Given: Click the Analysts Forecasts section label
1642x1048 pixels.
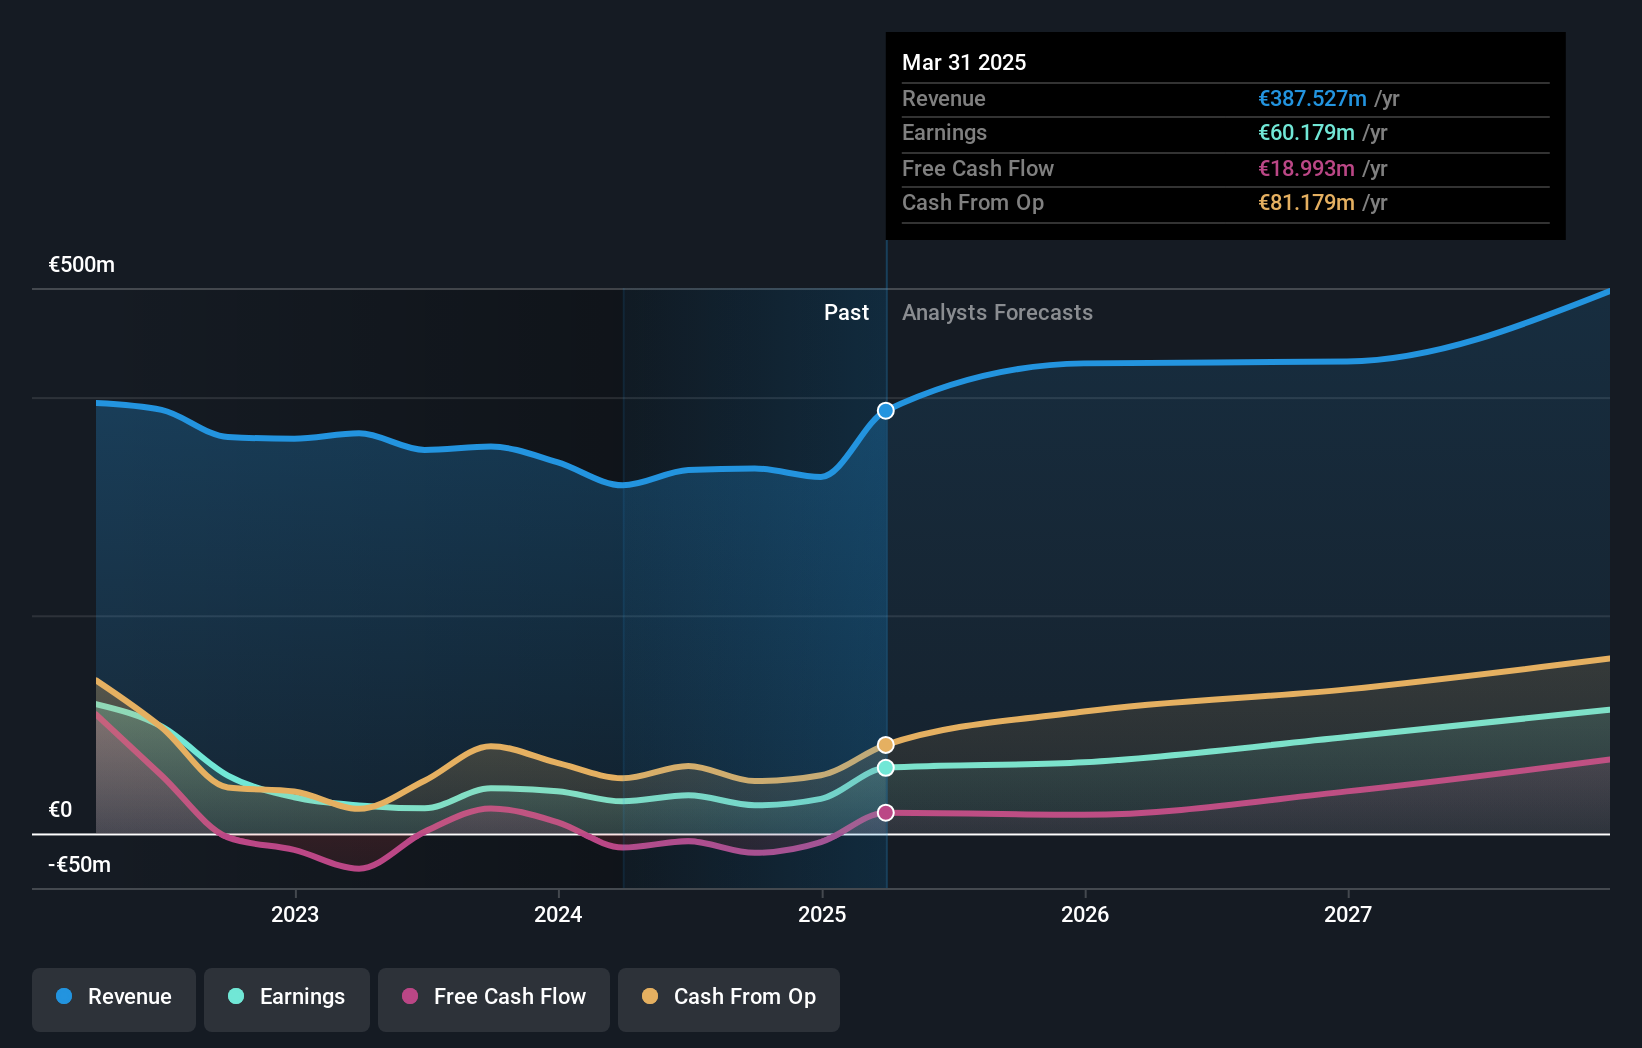Looking at the screenshot, I should [x=996, y=312].
